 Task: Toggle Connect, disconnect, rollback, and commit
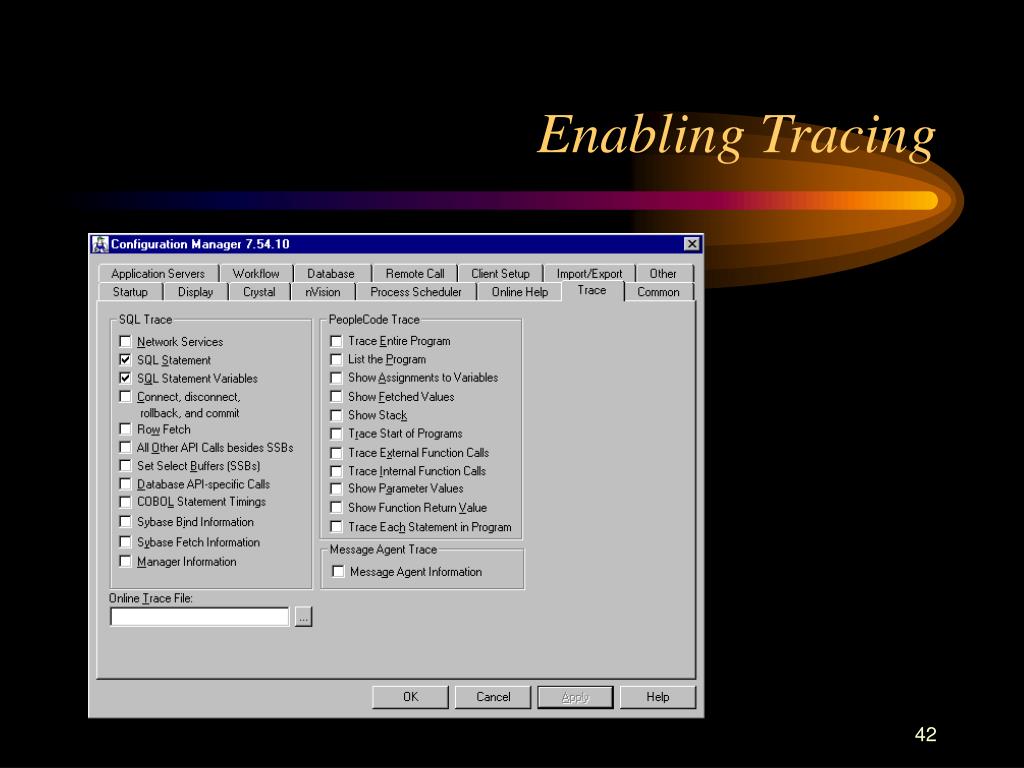tap(125, 396)
